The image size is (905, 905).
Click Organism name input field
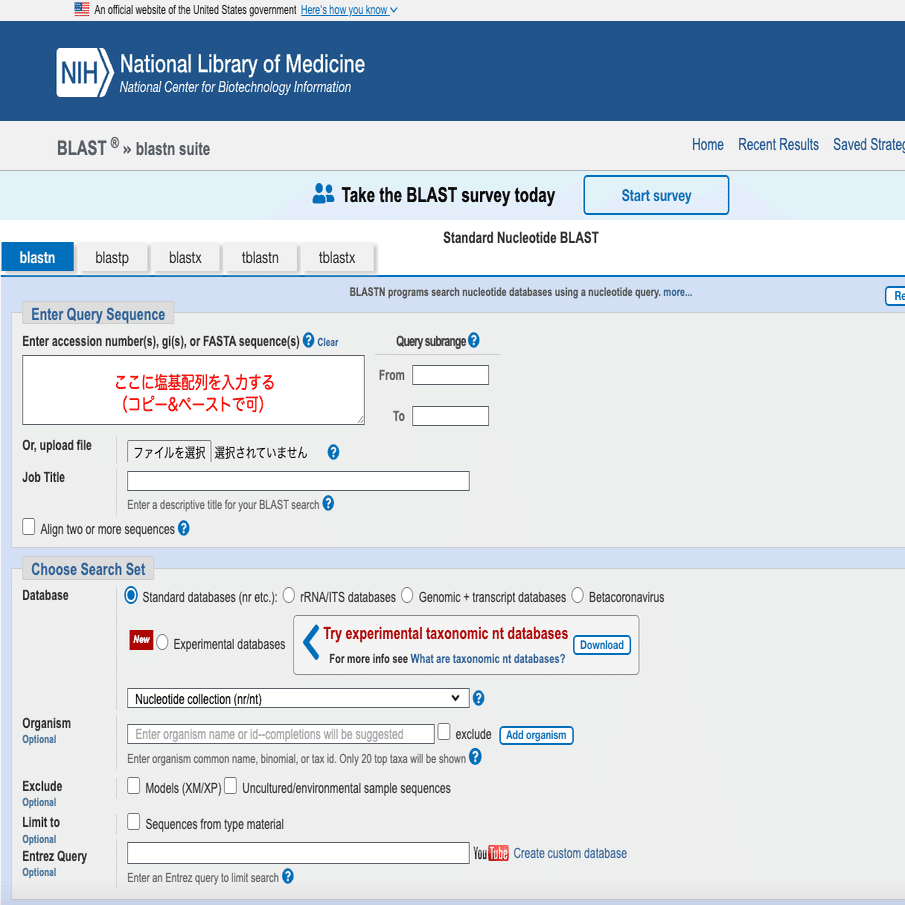281,734
